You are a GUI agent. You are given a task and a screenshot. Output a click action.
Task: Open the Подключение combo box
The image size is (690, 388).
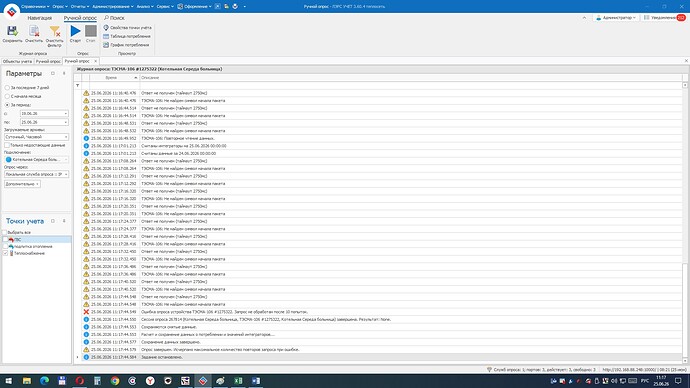37,159
